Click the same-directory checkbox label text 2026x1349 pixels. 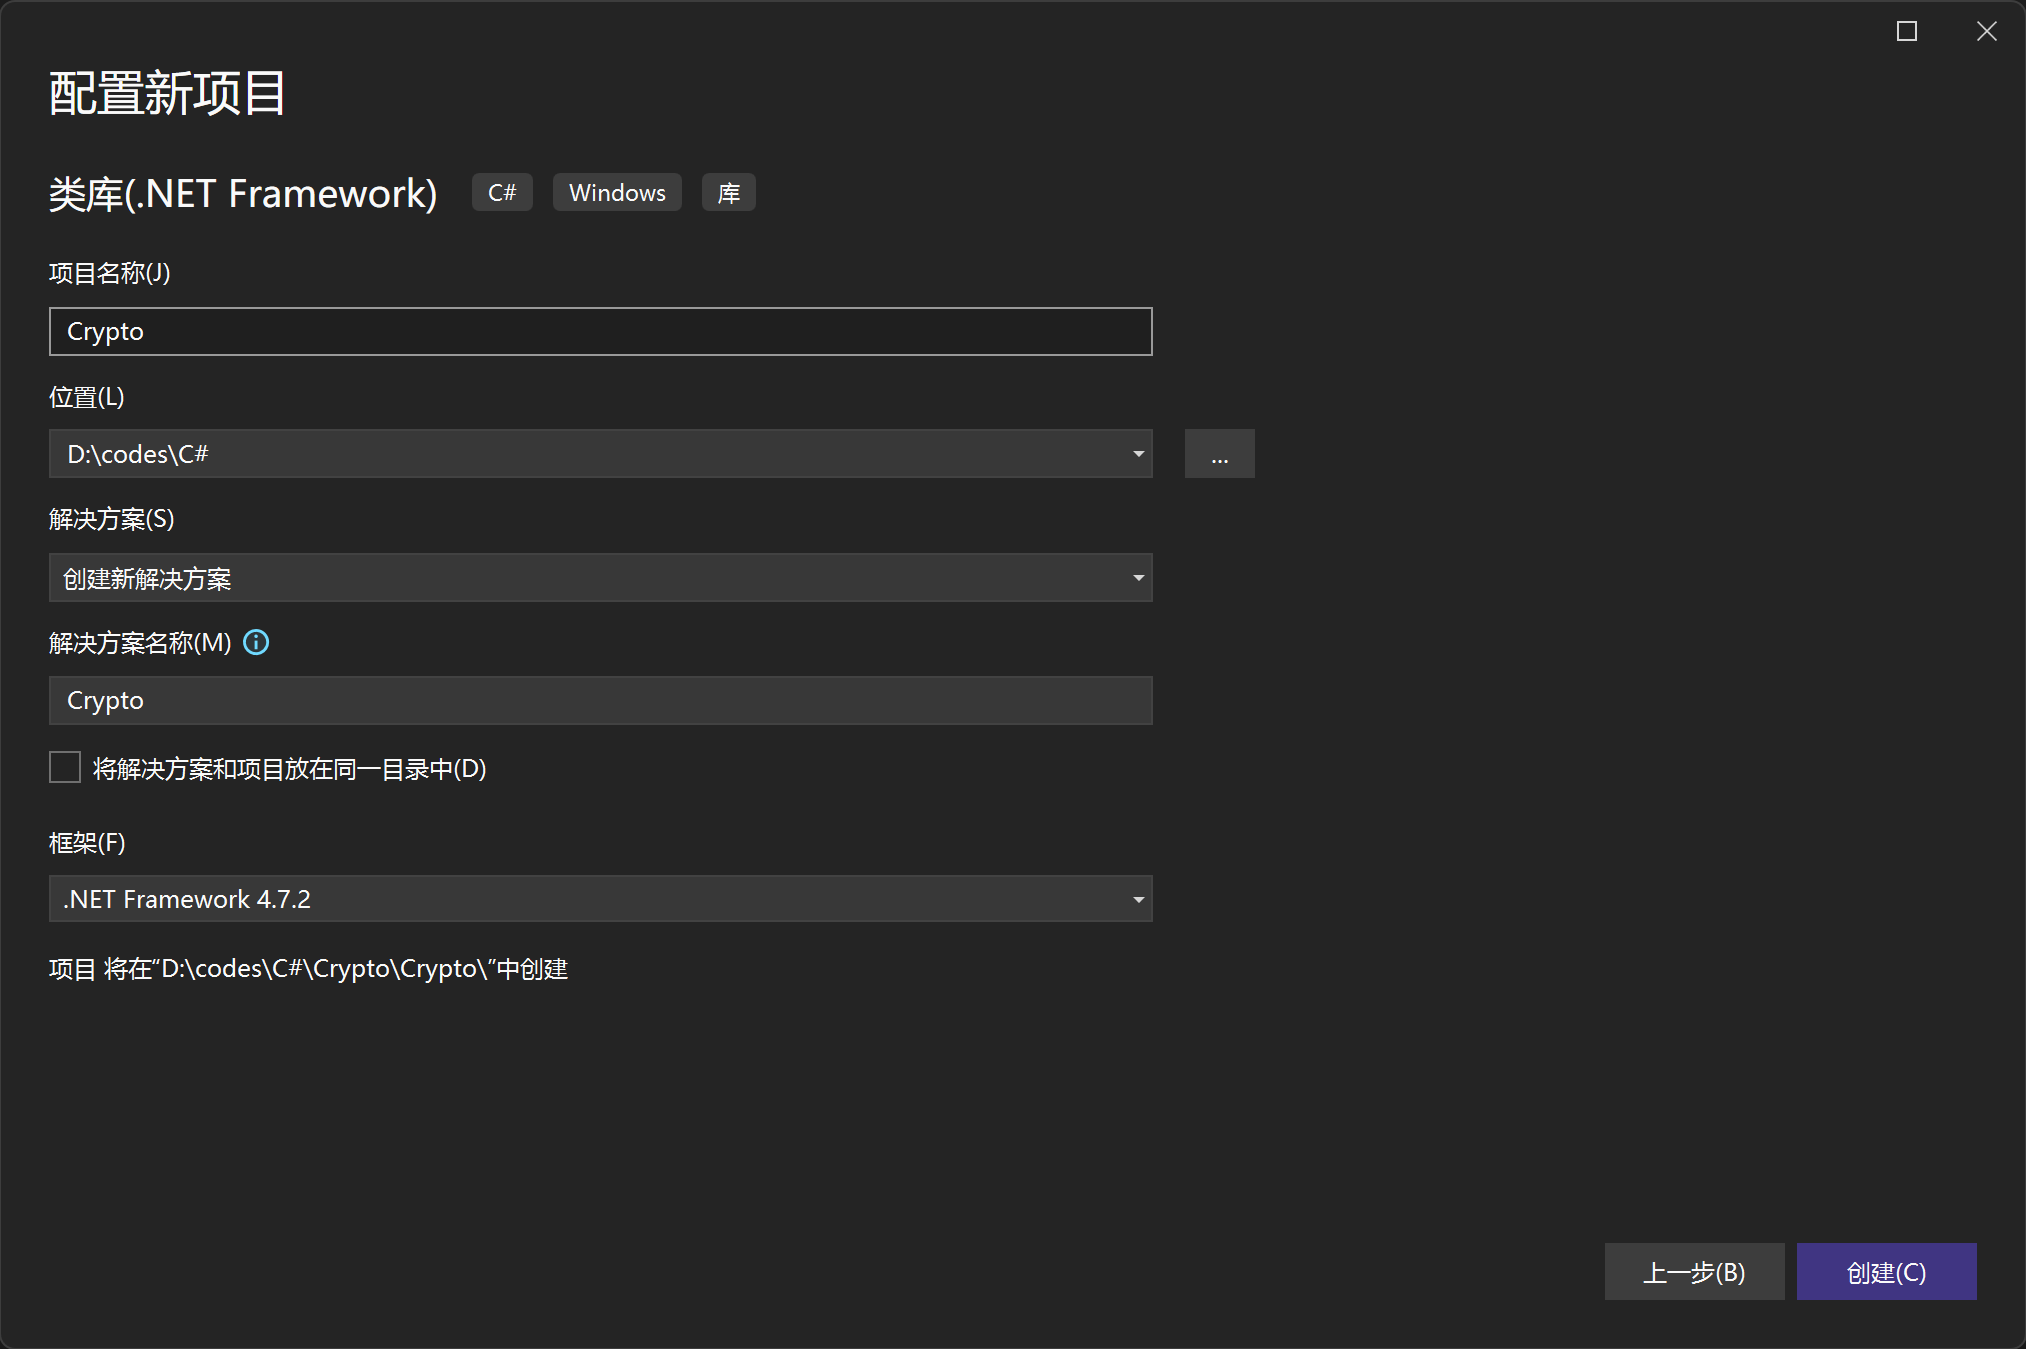point(289,769)
